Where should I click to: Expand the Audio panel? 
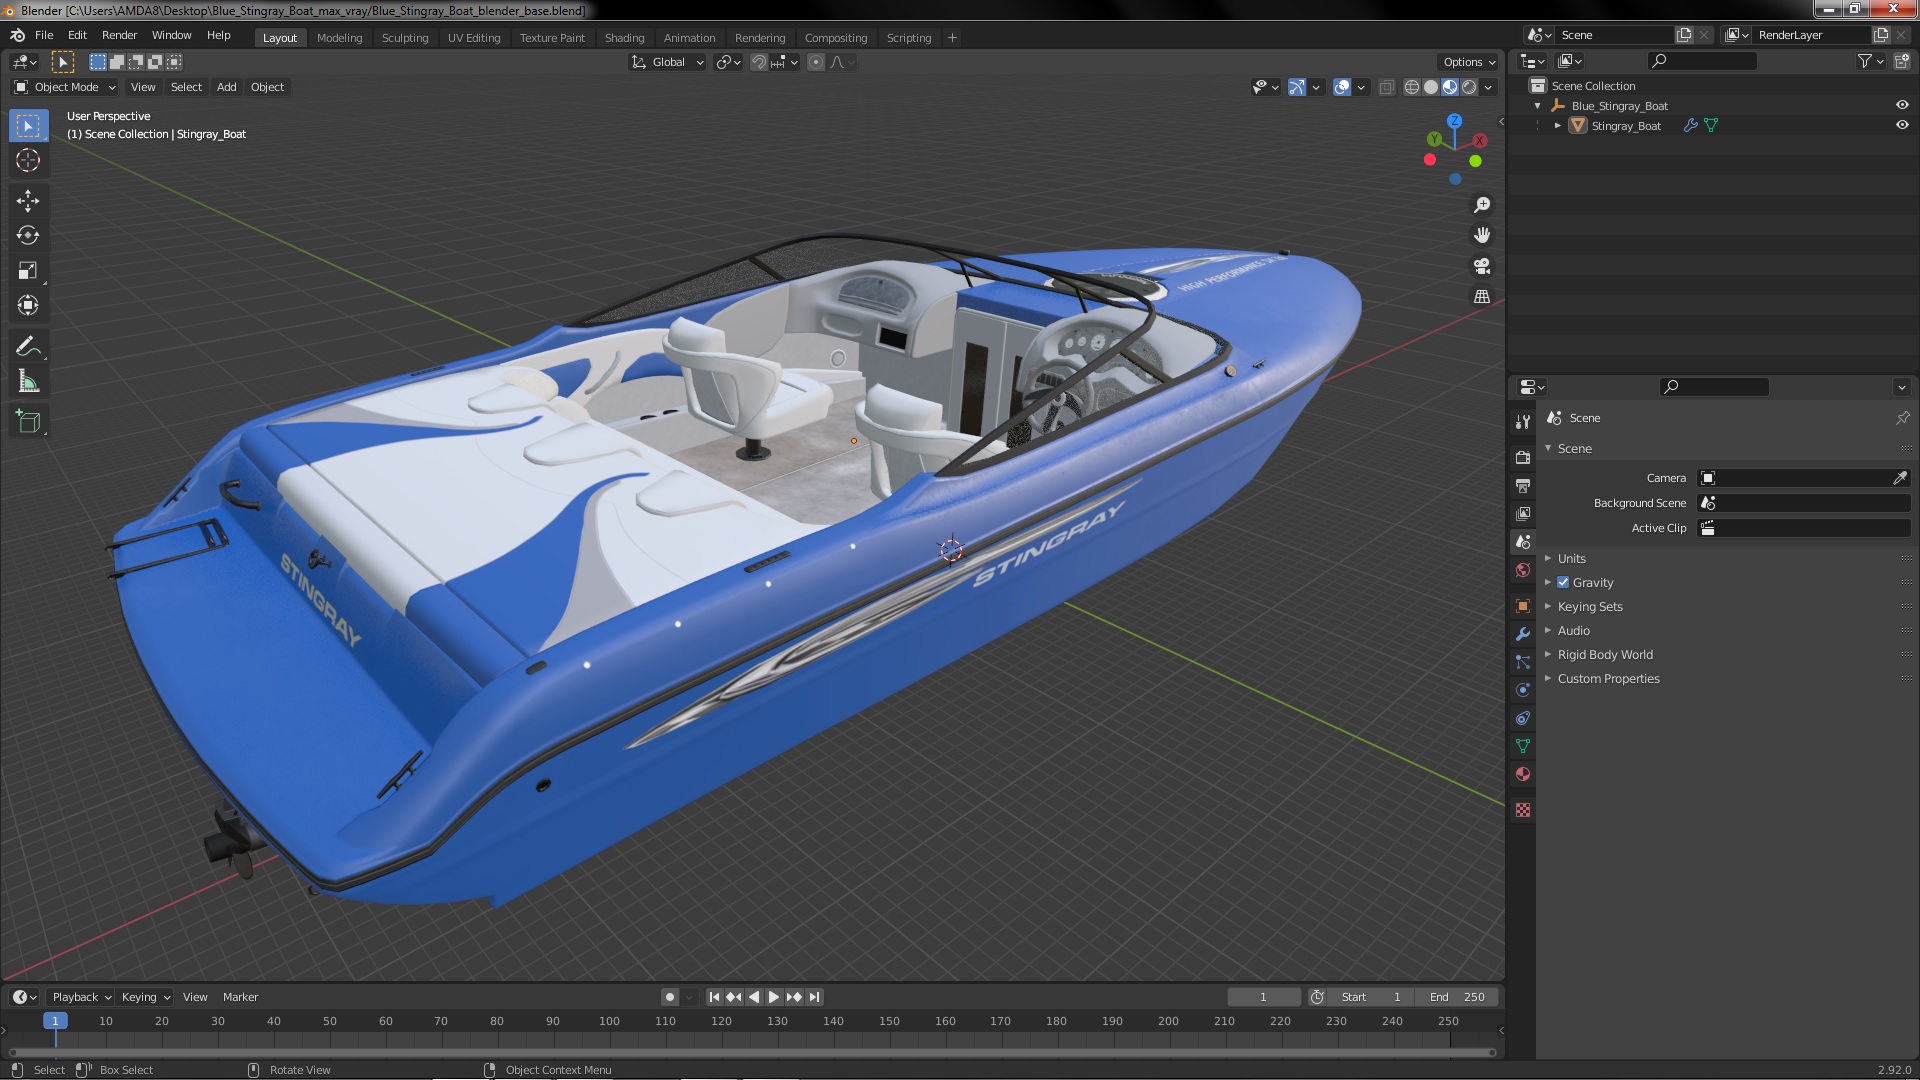pos(1573,631)
